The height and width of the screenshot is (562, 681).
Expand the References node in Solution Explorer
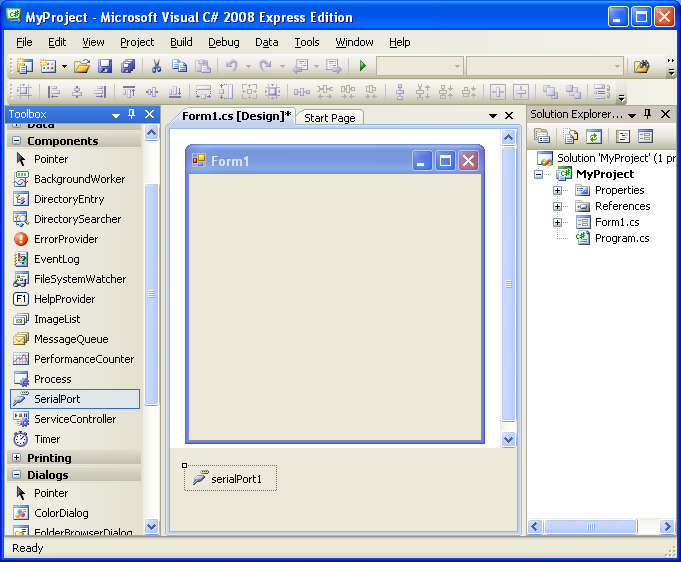557,206
